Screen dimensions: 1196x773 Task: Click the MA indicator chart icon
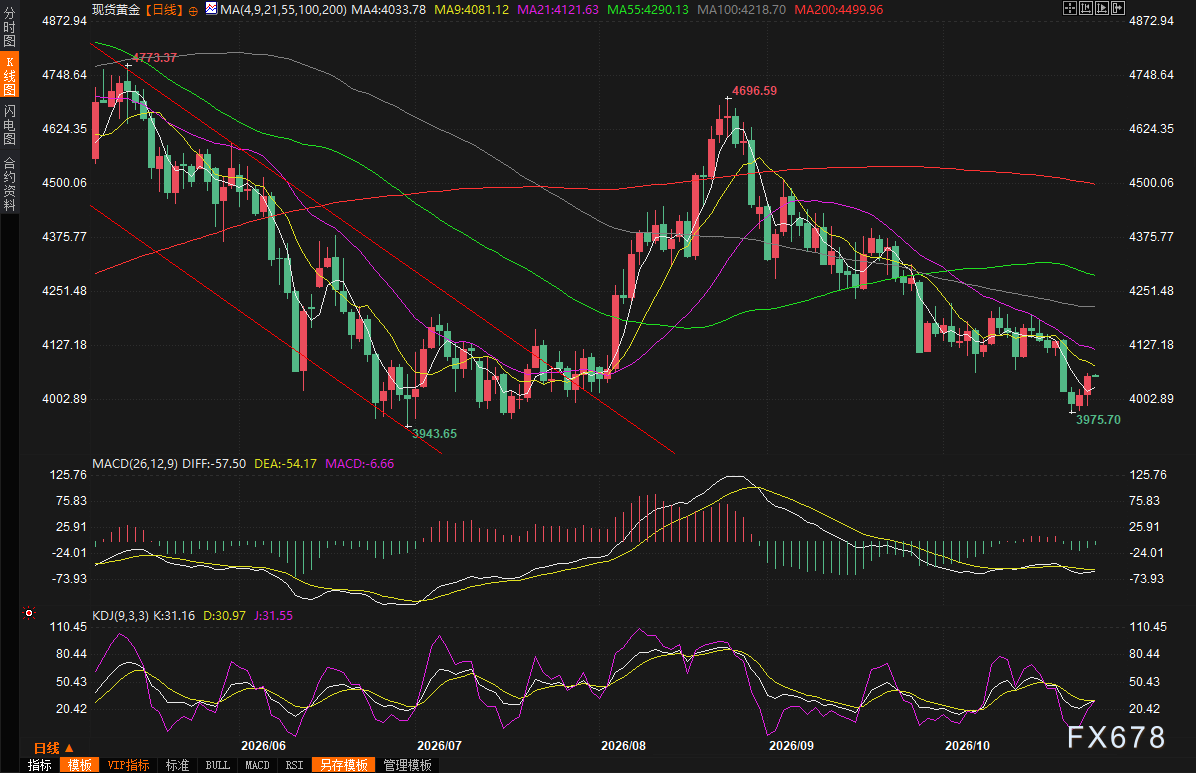(211, 9)
